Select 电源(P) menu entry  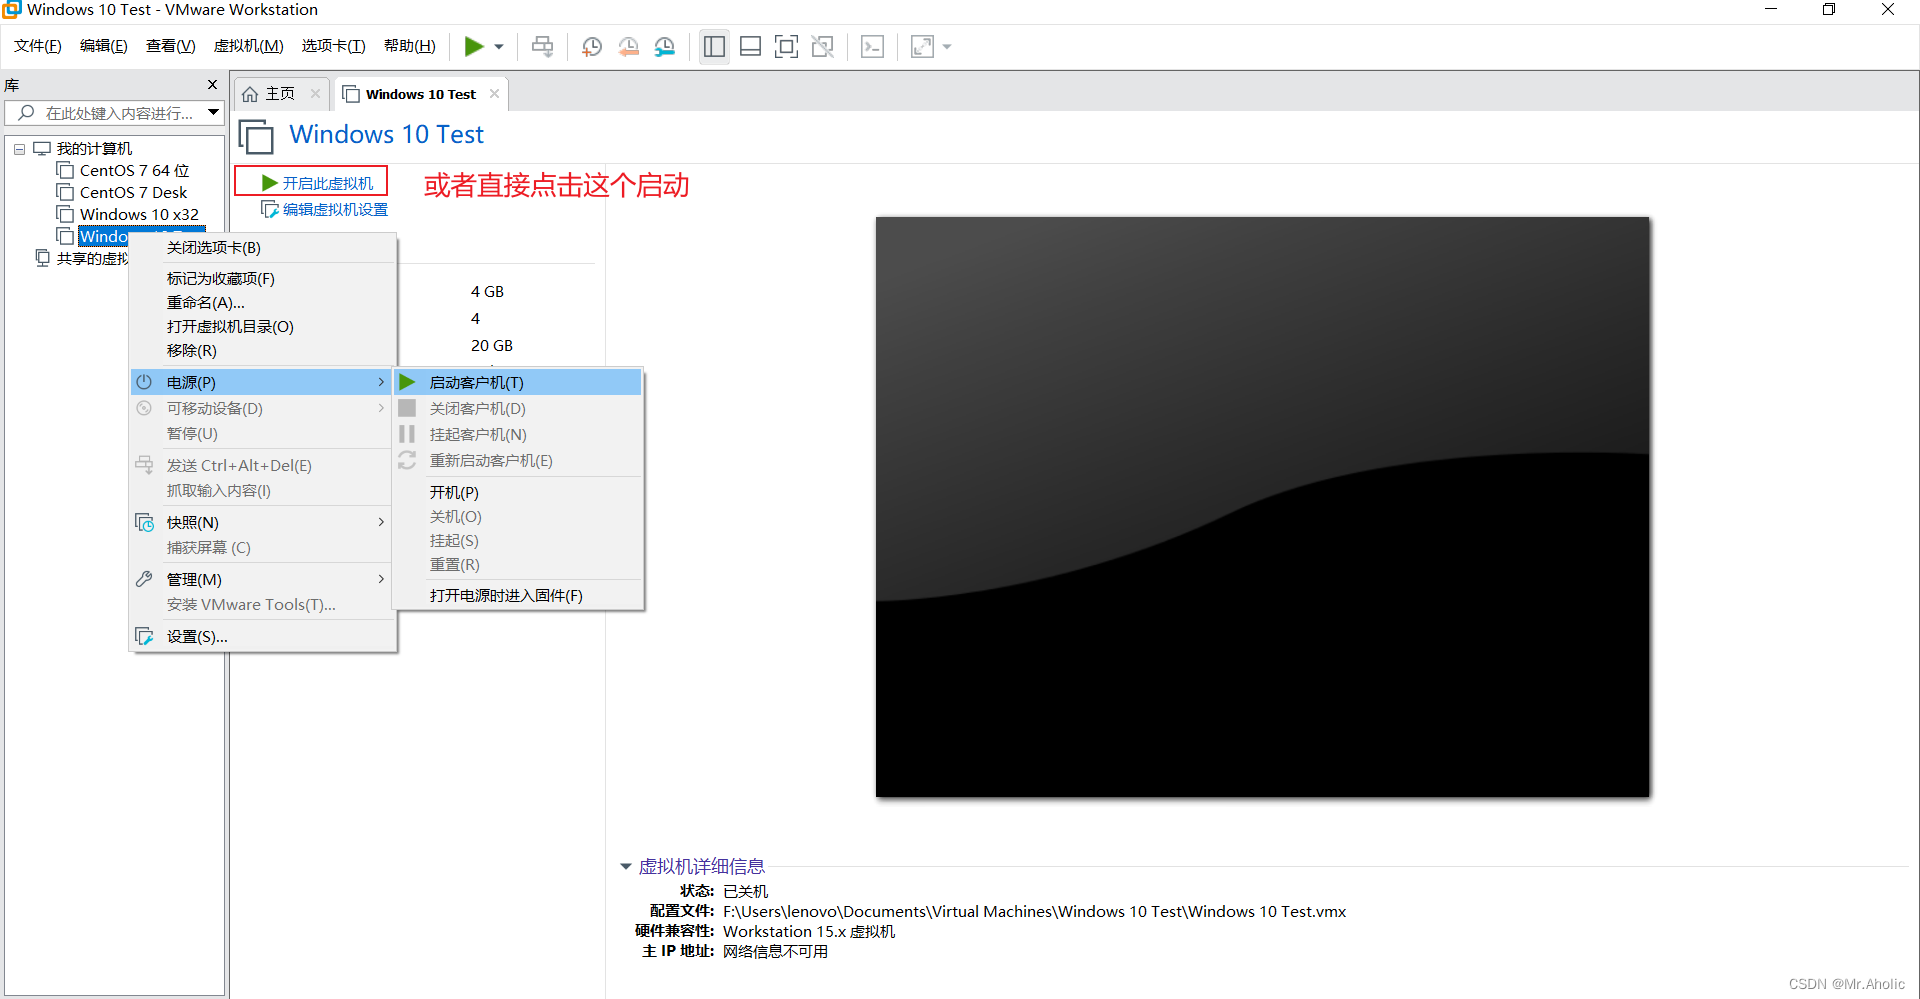pyautogui.click(x=263, y=382)
